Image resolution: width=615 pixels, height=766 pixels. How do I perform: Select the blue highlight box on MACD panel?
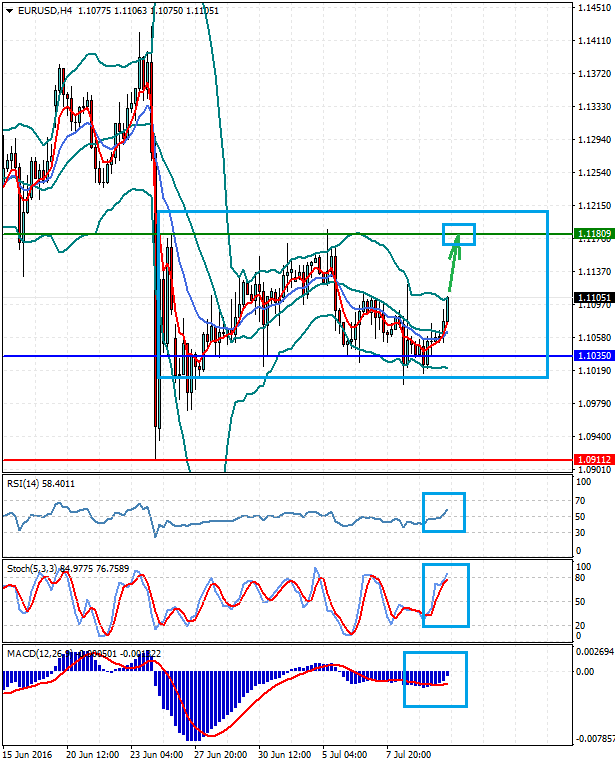pos(435,679)
